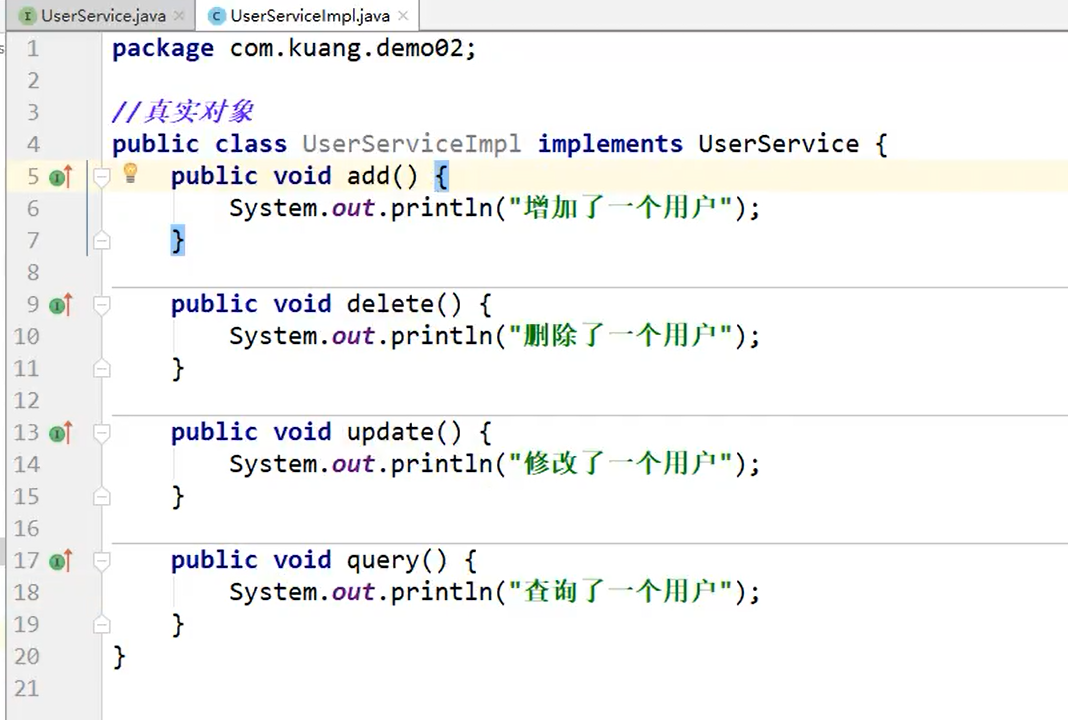This screenshot has height=720, width=1068.
Task: Switch to the UserService.java tab
Action: [x=103, y=16]
